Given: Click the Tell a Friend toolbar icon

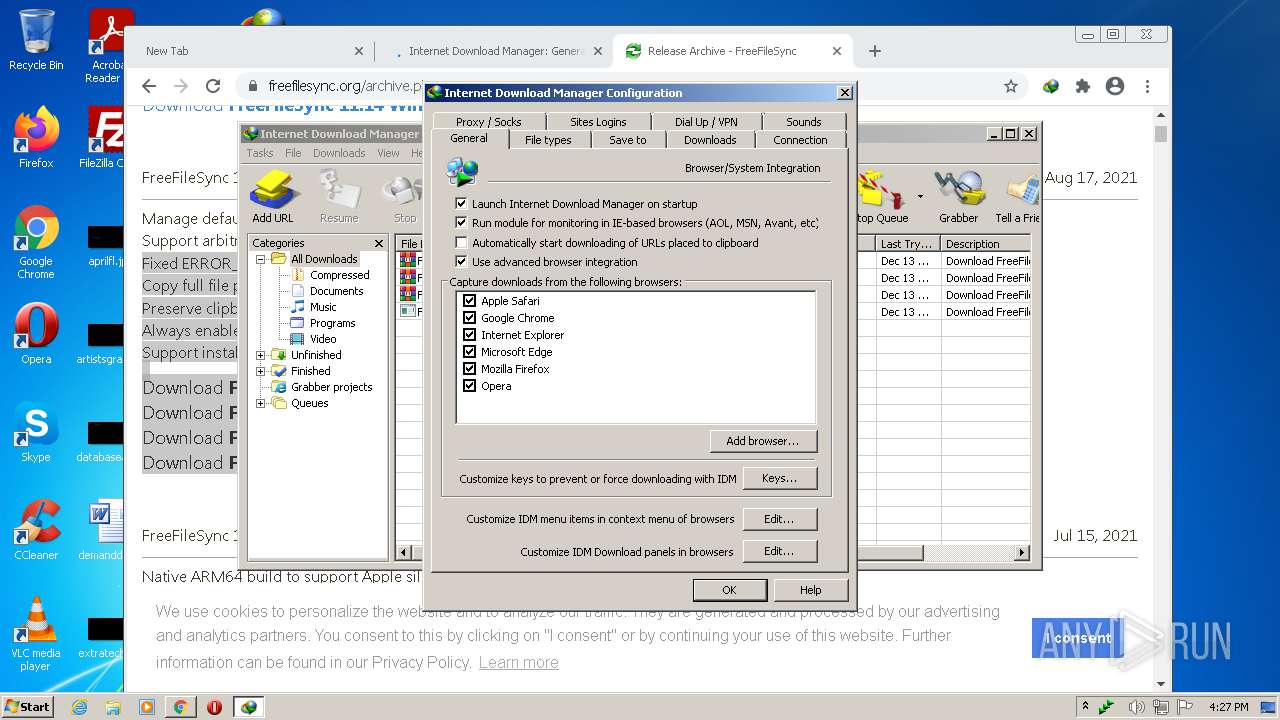Looking at the screenshot, I should tap(1017, 197).
